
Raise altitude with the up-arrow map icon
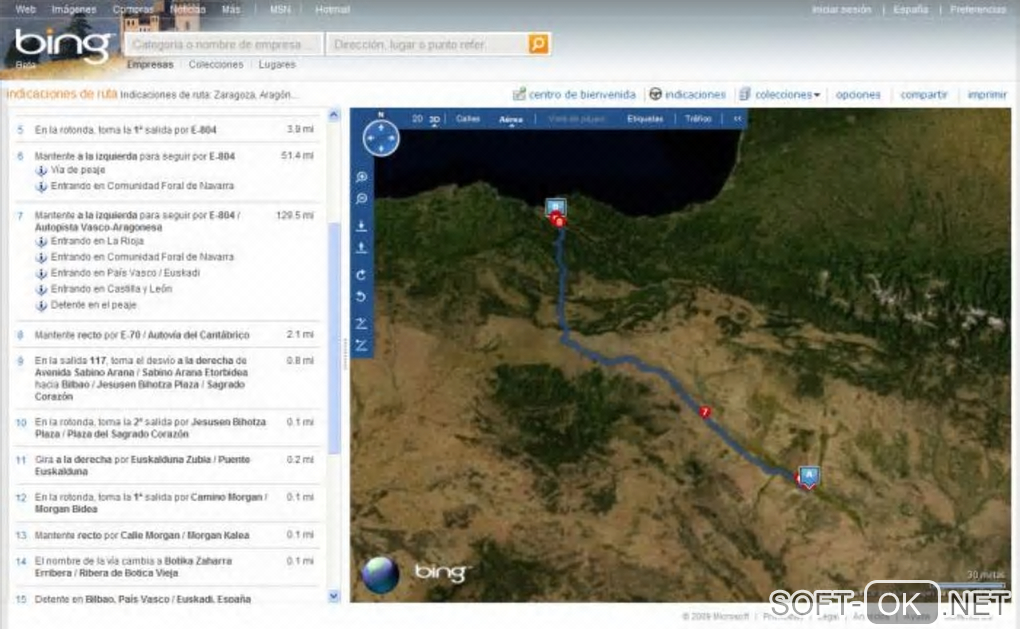(362, 248)
